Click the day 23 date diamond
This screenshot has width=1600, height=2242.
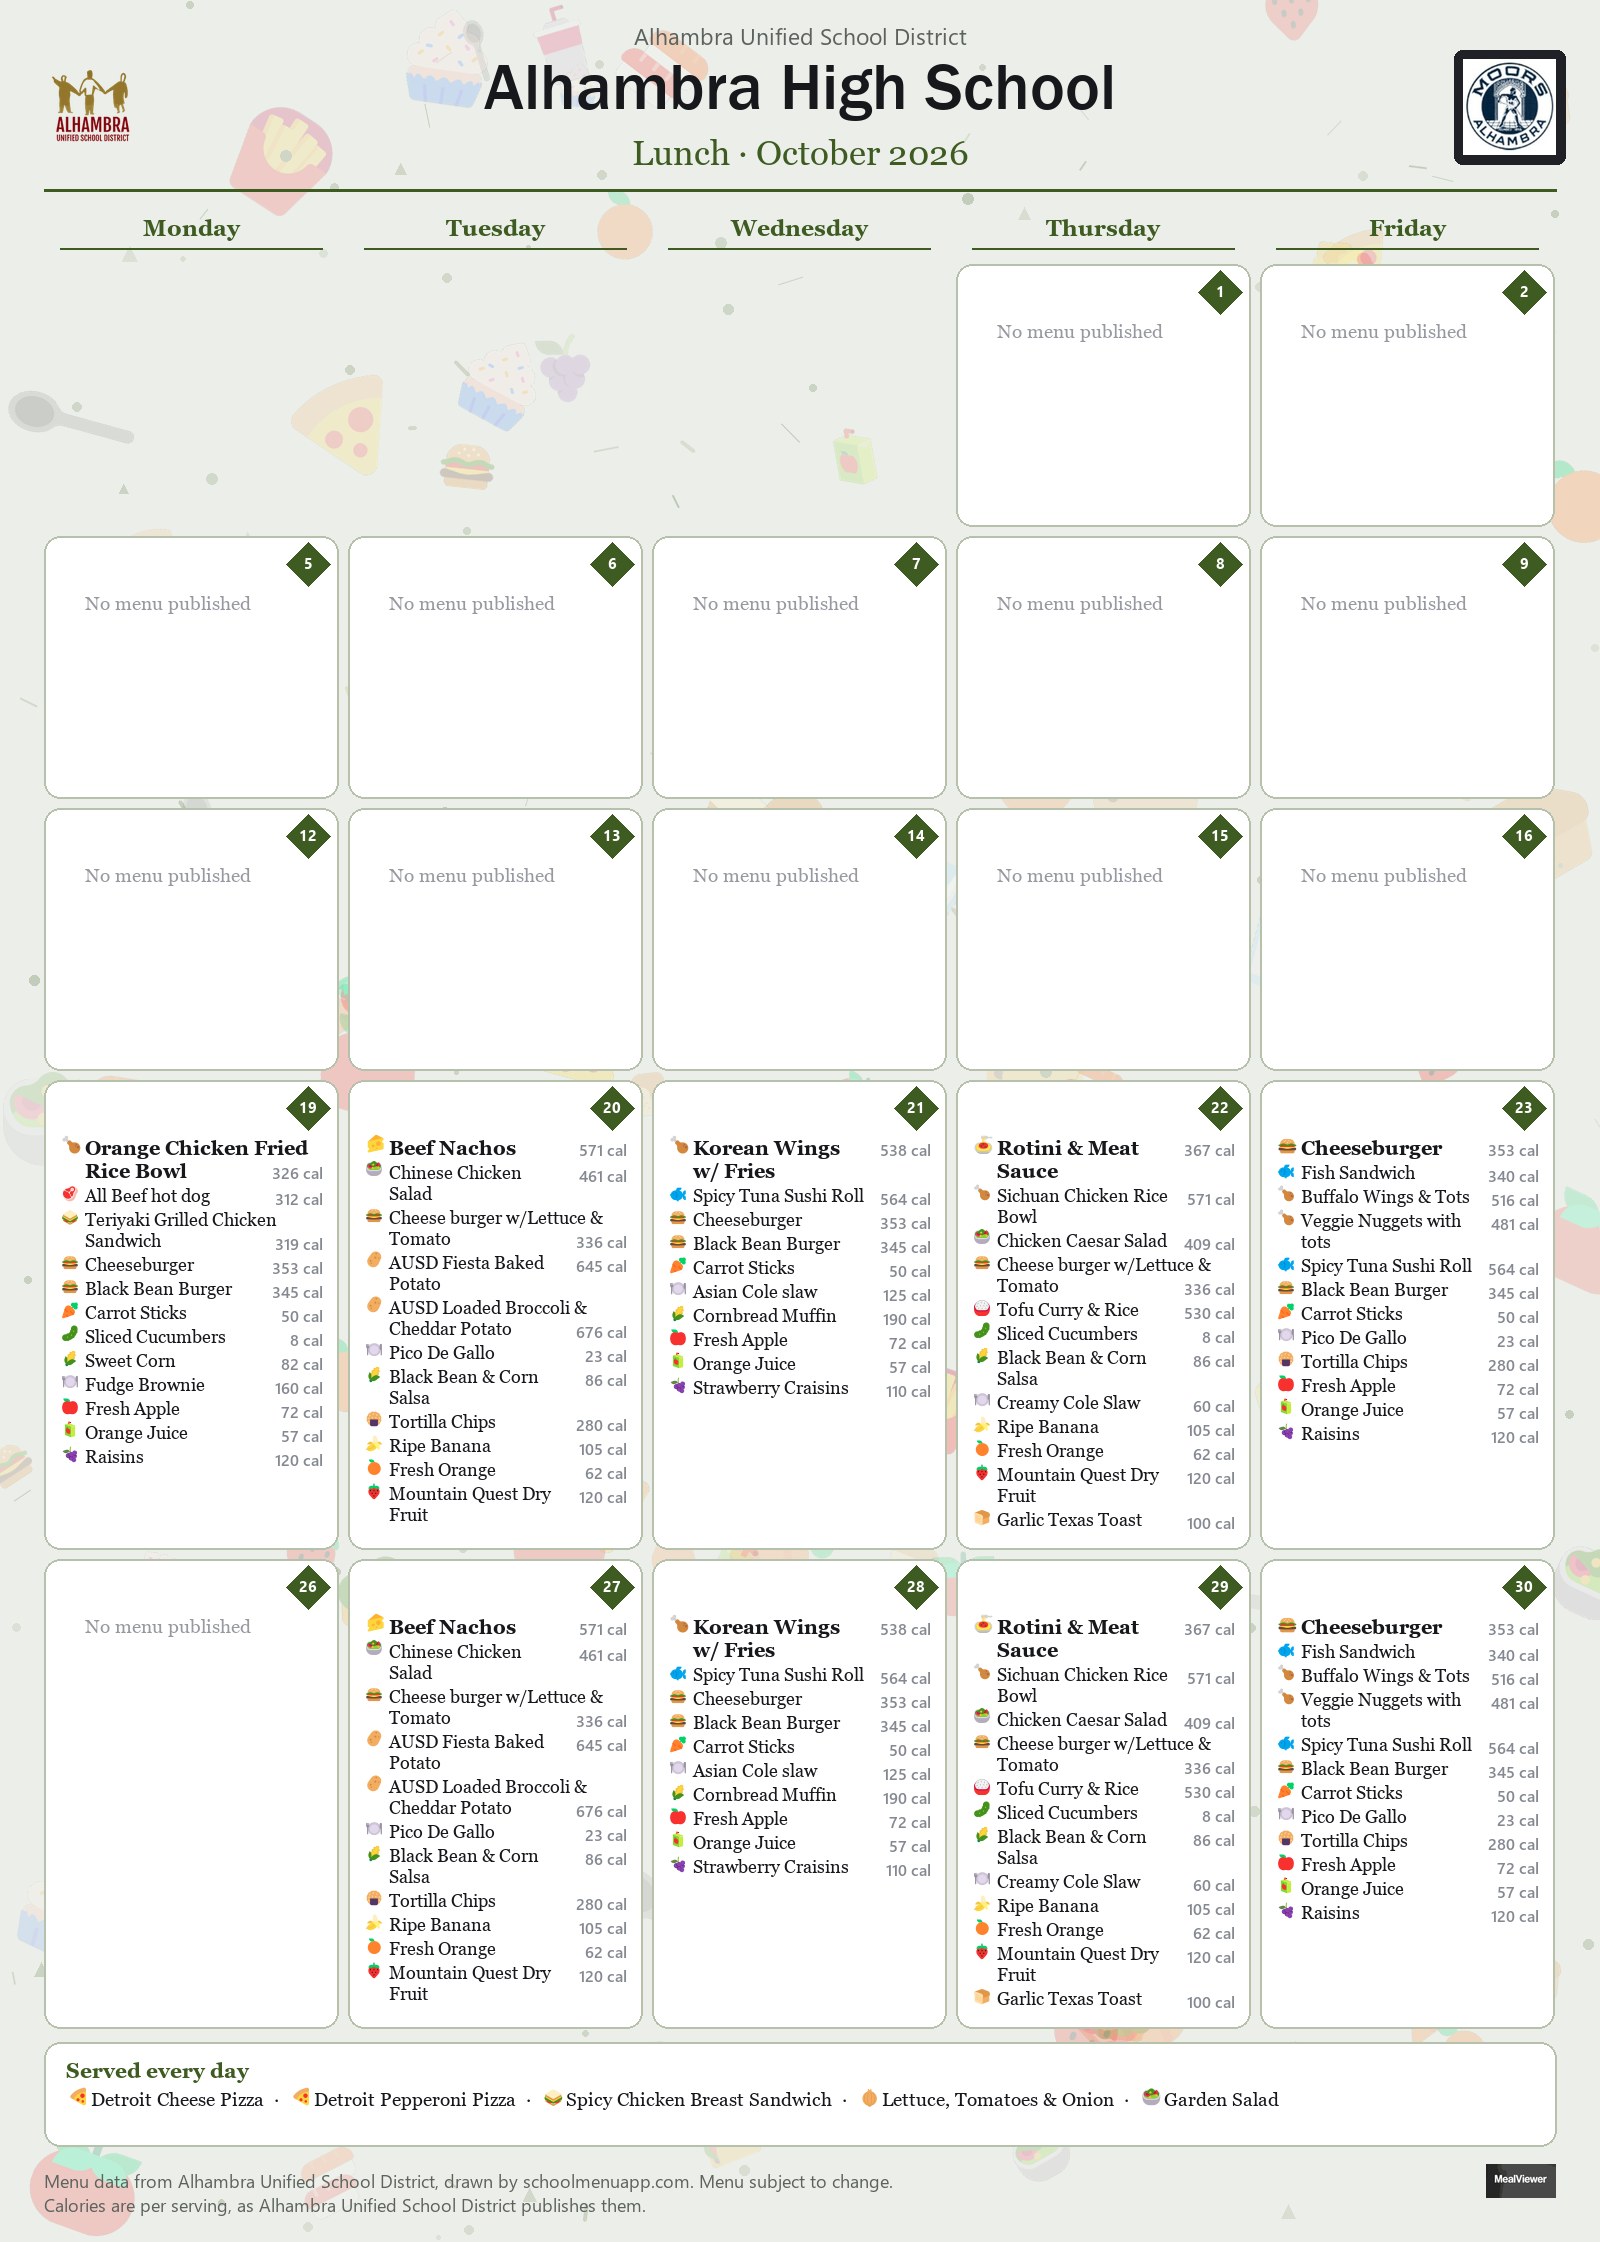(x=1523, y=1107)
